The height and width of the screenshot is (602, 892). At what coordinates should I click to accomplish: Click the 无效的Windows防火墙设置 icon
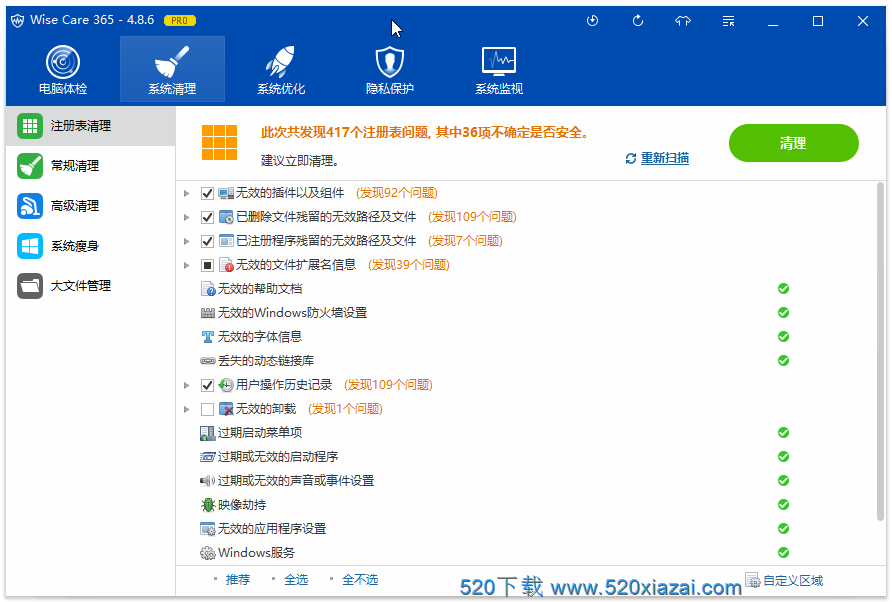208,313
